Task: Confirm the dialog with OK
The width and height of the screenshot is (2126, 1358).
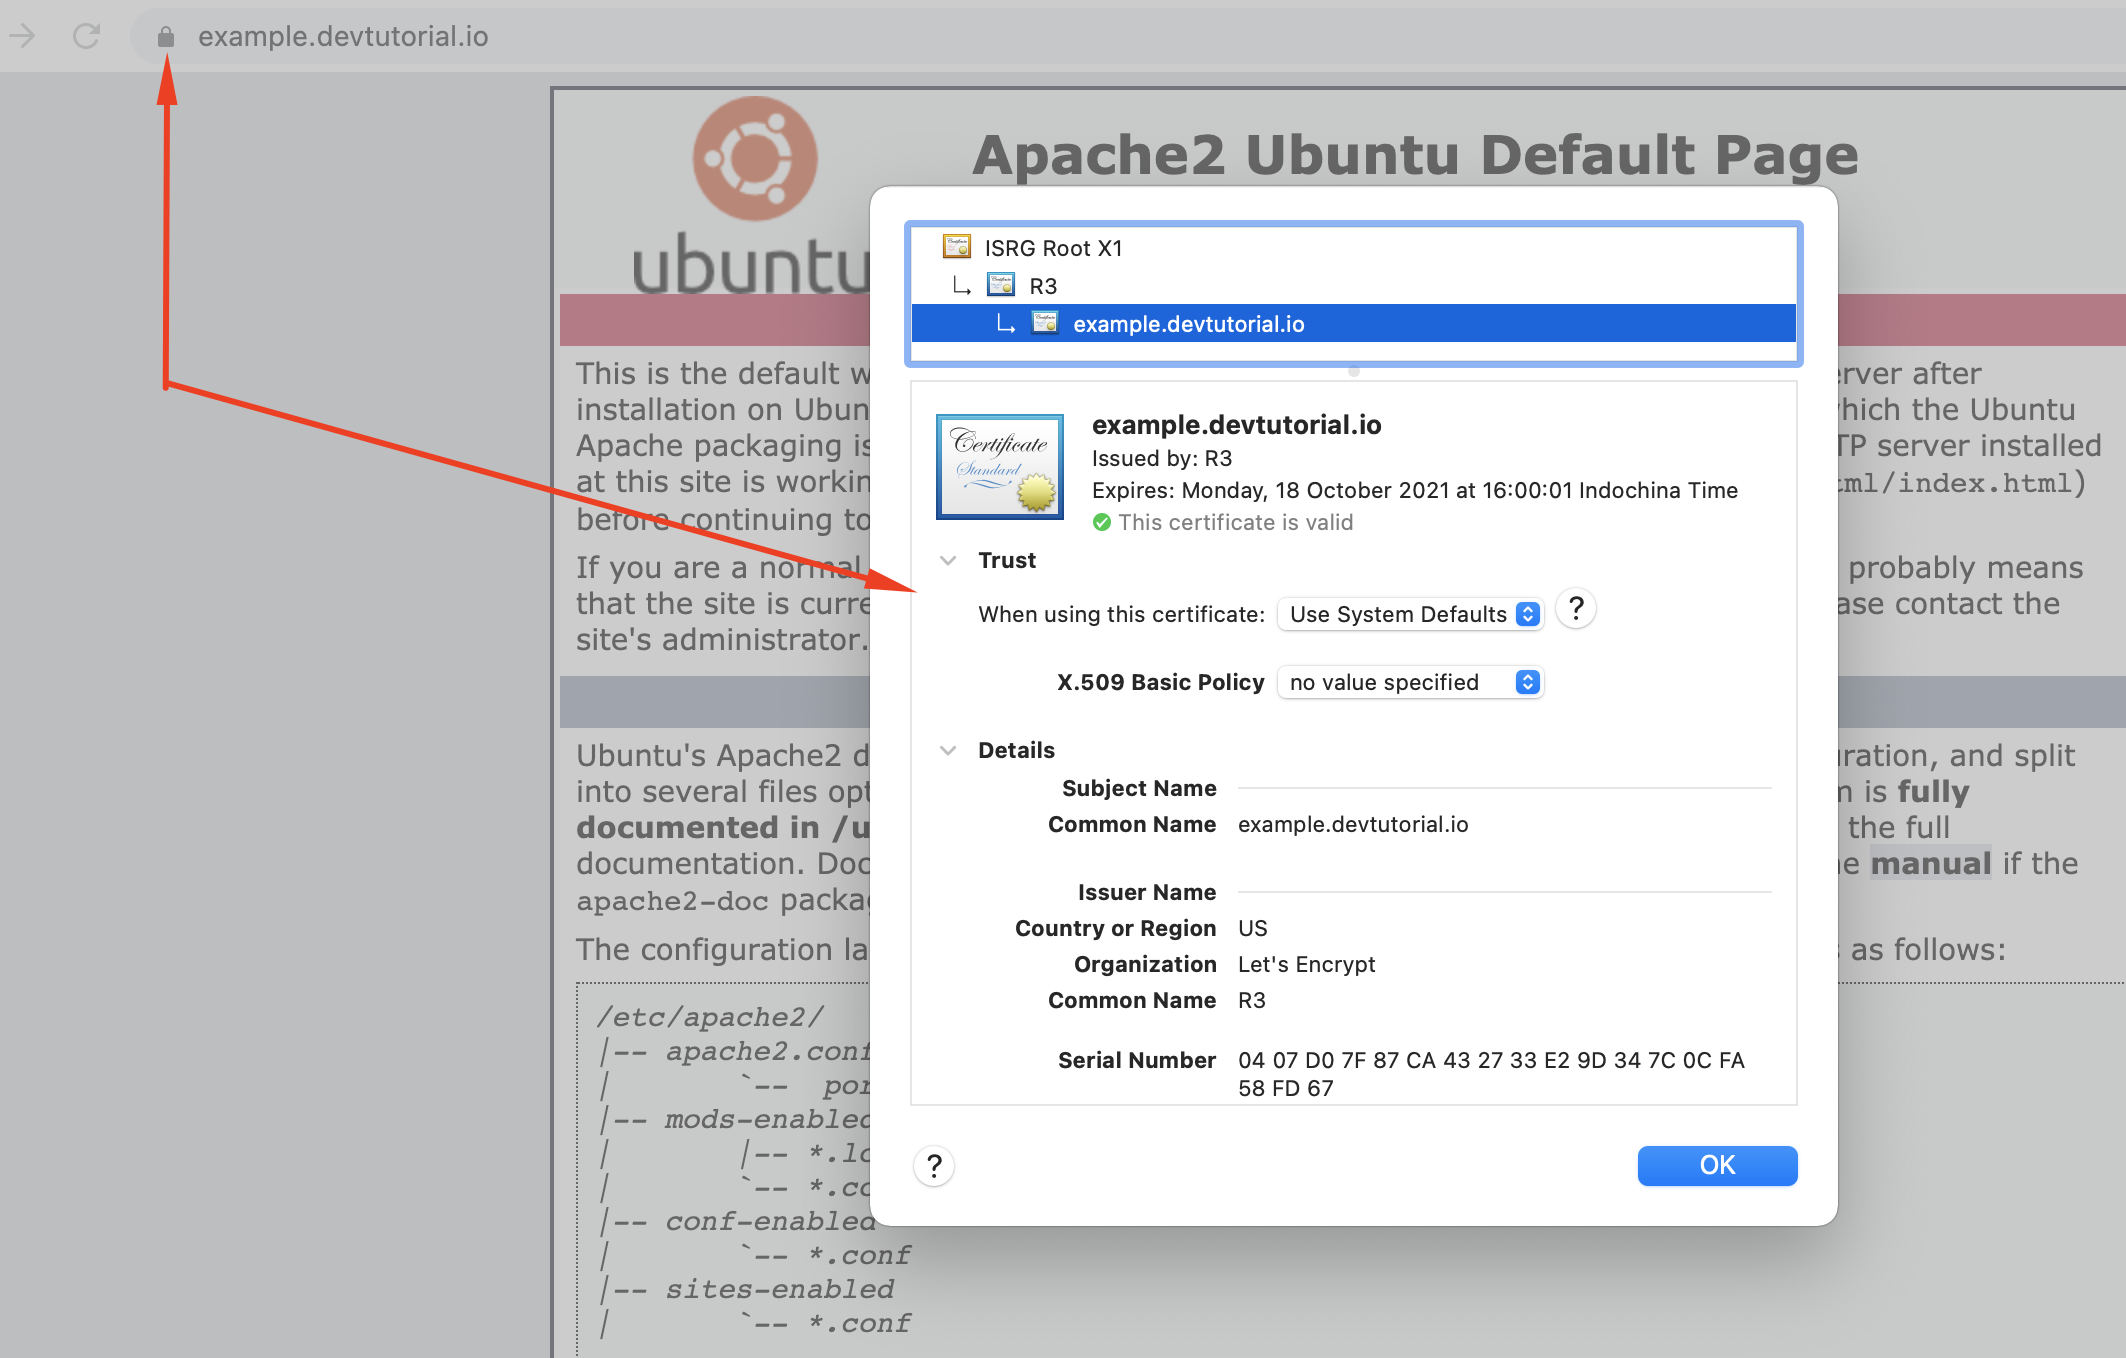Action: click(1717, 1166)
